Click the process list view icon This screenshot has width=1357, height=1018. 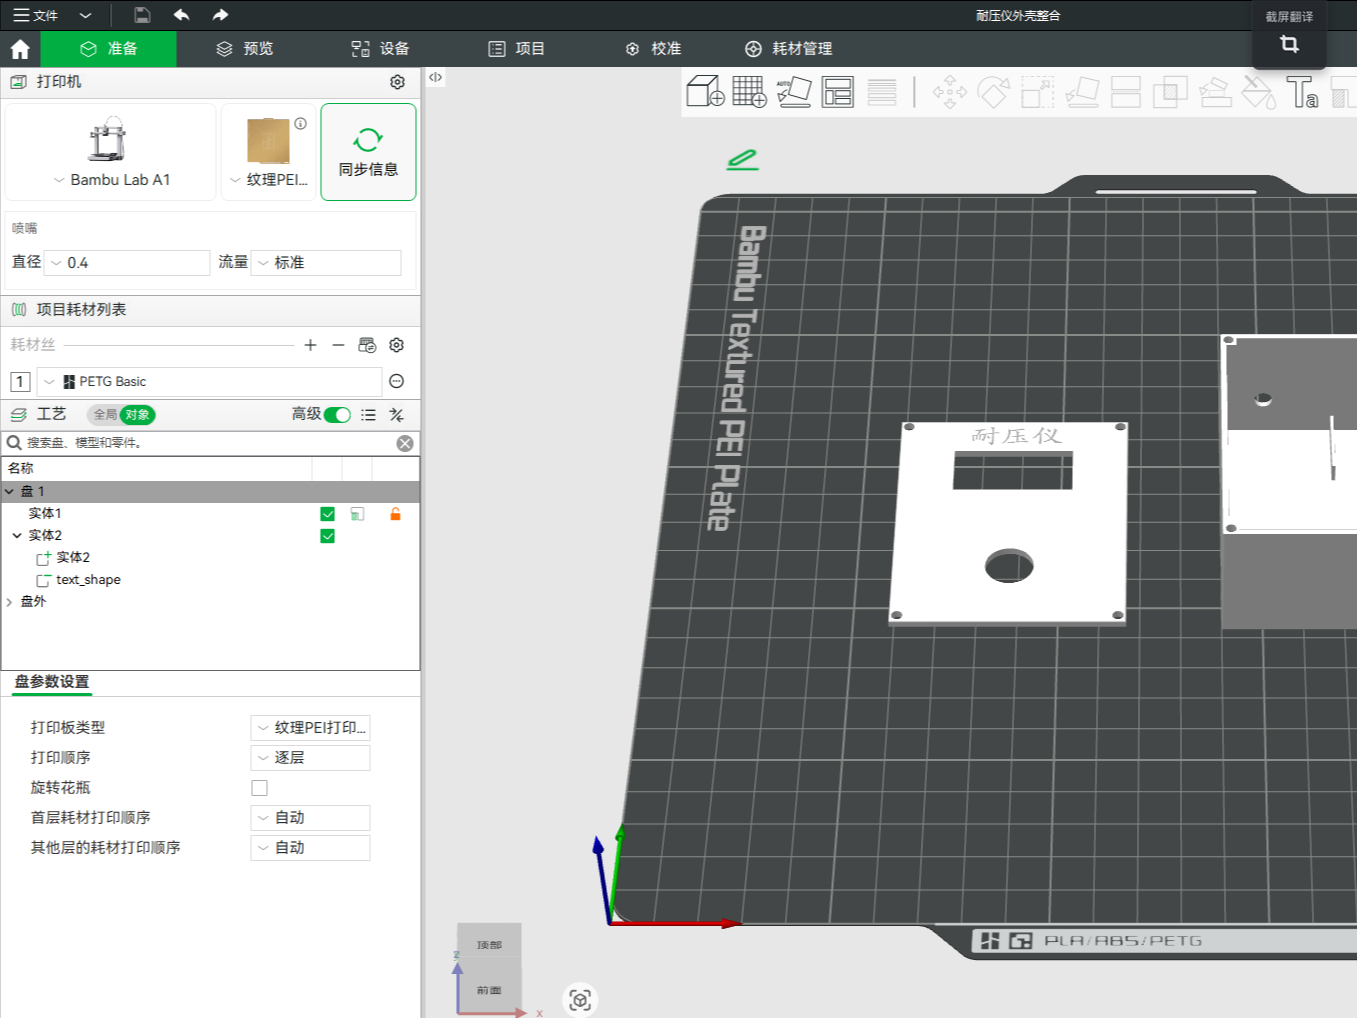368,415
